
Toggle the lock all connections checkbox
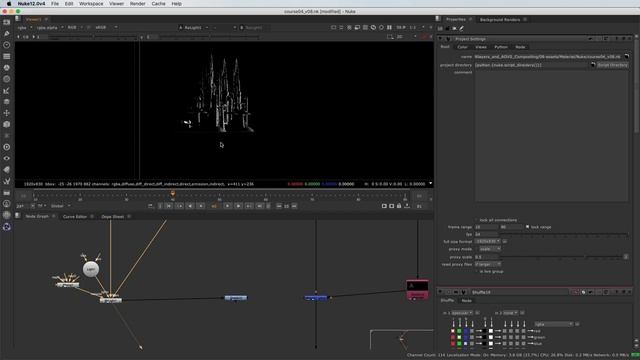476,220
